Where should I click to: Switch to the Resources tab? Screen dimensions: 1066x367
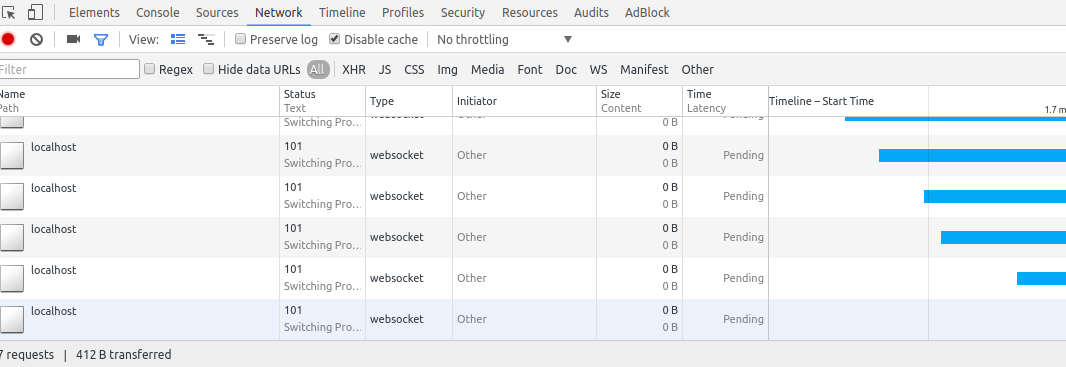point(530,12)
